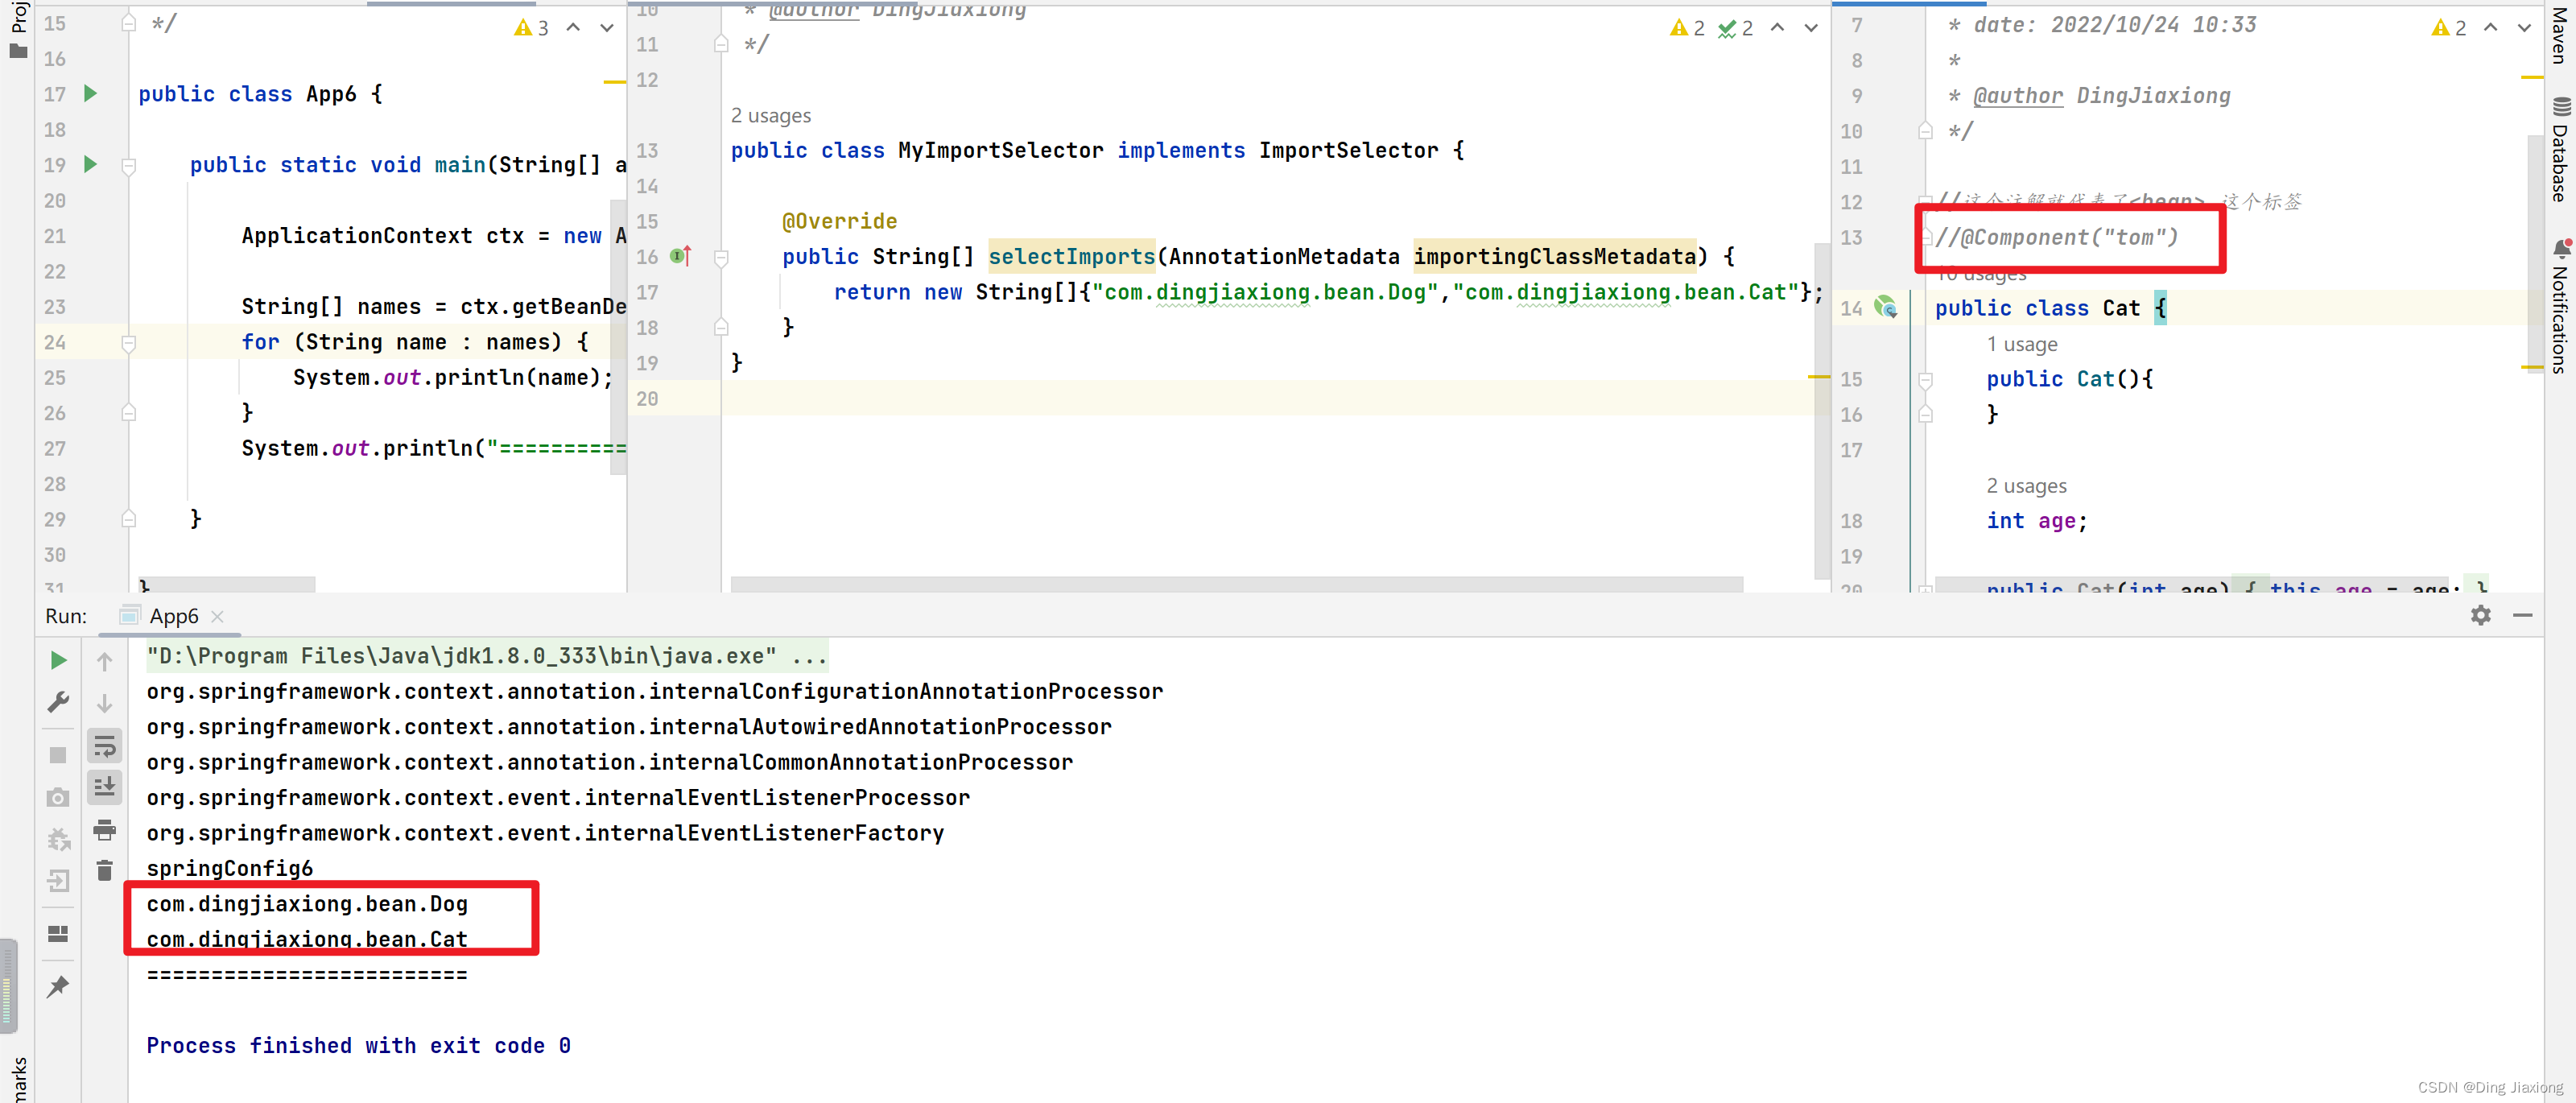Click '1 usage' hint above Cat constructor
2576x1103 pixels.
(x=2021, y=344)
